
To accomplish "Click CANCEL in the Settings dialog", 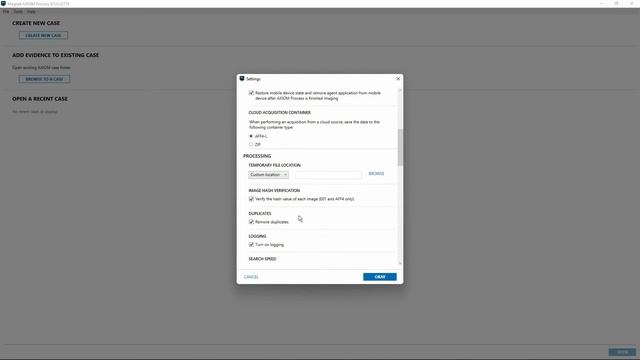I will click(x=251, y=277).
